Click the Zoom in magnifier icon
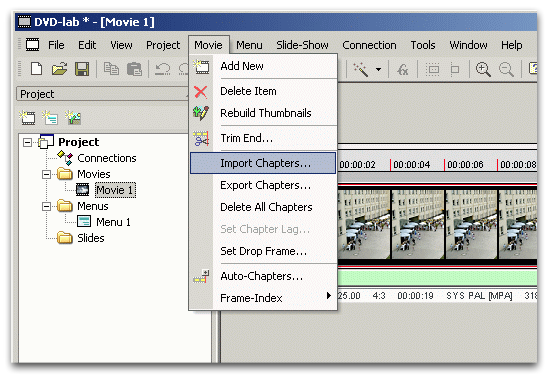This screenshot has width=550, height=380. click(x=483, y=69)
